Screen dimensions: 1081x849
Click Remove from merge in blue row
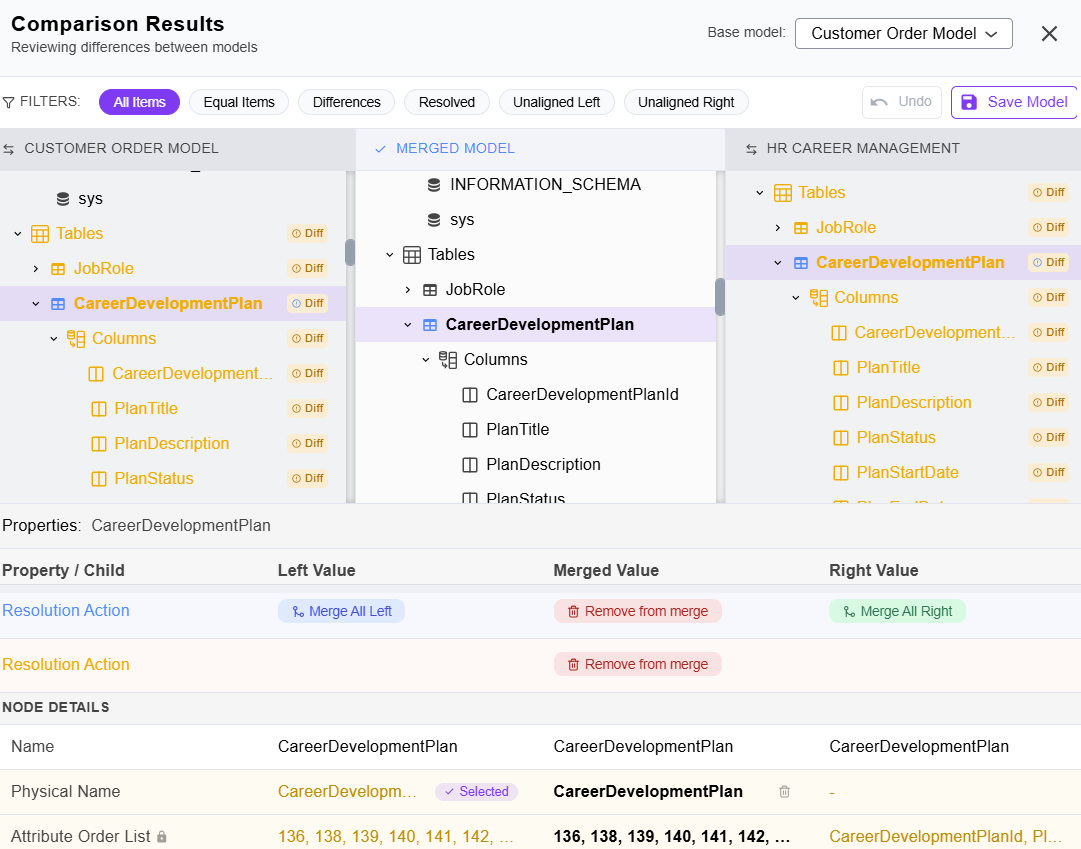(638, 612)
